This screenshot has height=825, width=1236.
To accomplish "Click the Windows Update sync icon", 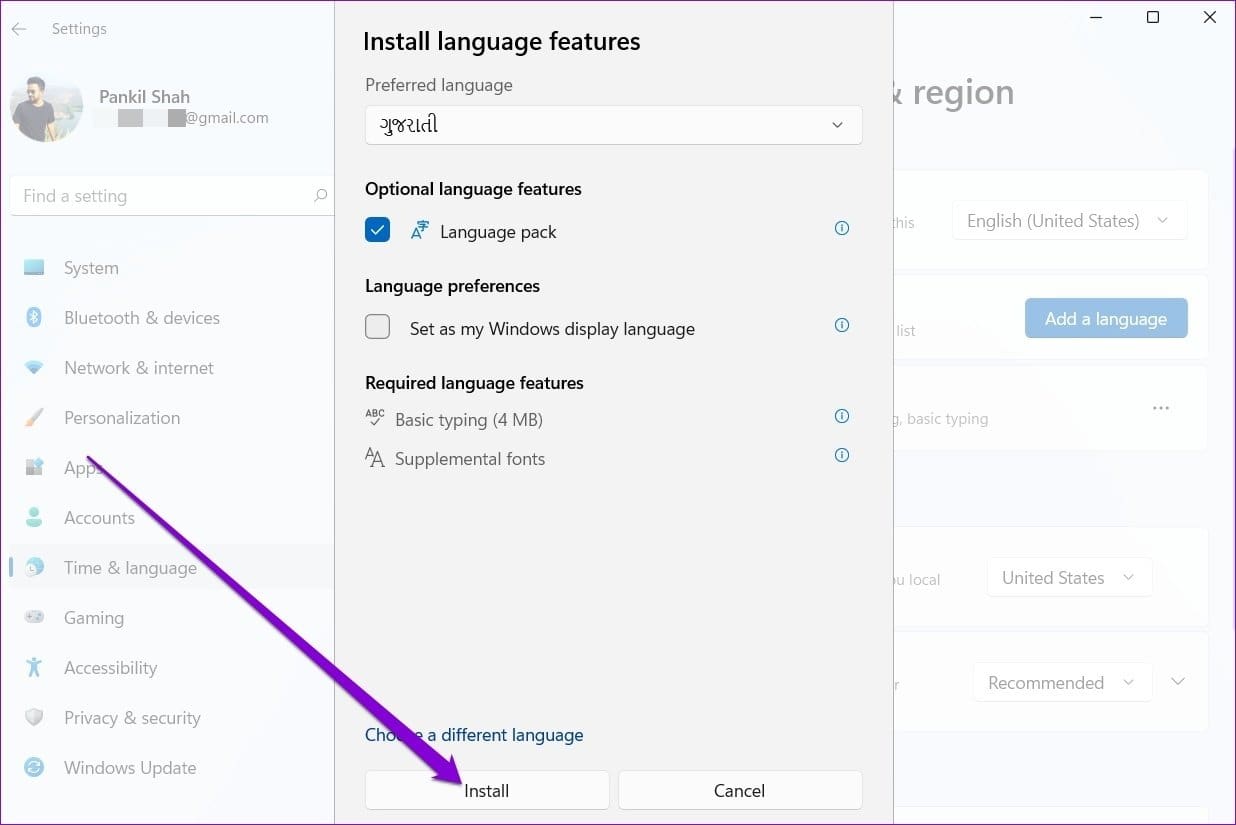I will point(34,768).
